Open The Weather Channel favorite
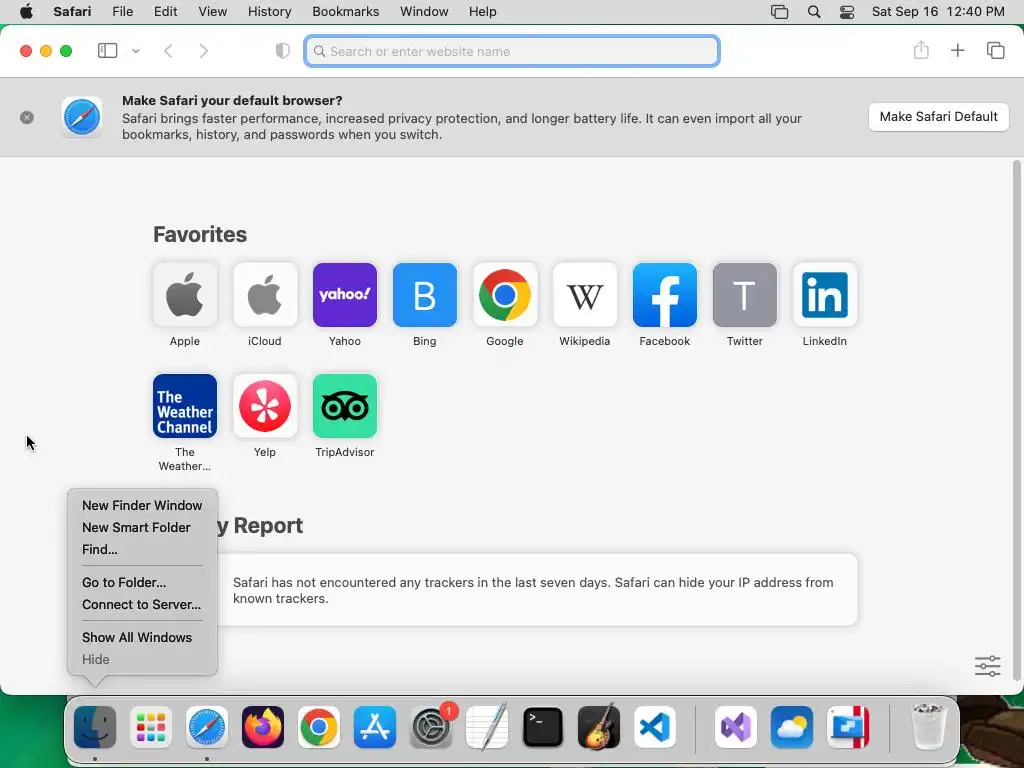Viewport: 1024px width, 768px height. tap(185, 406)
